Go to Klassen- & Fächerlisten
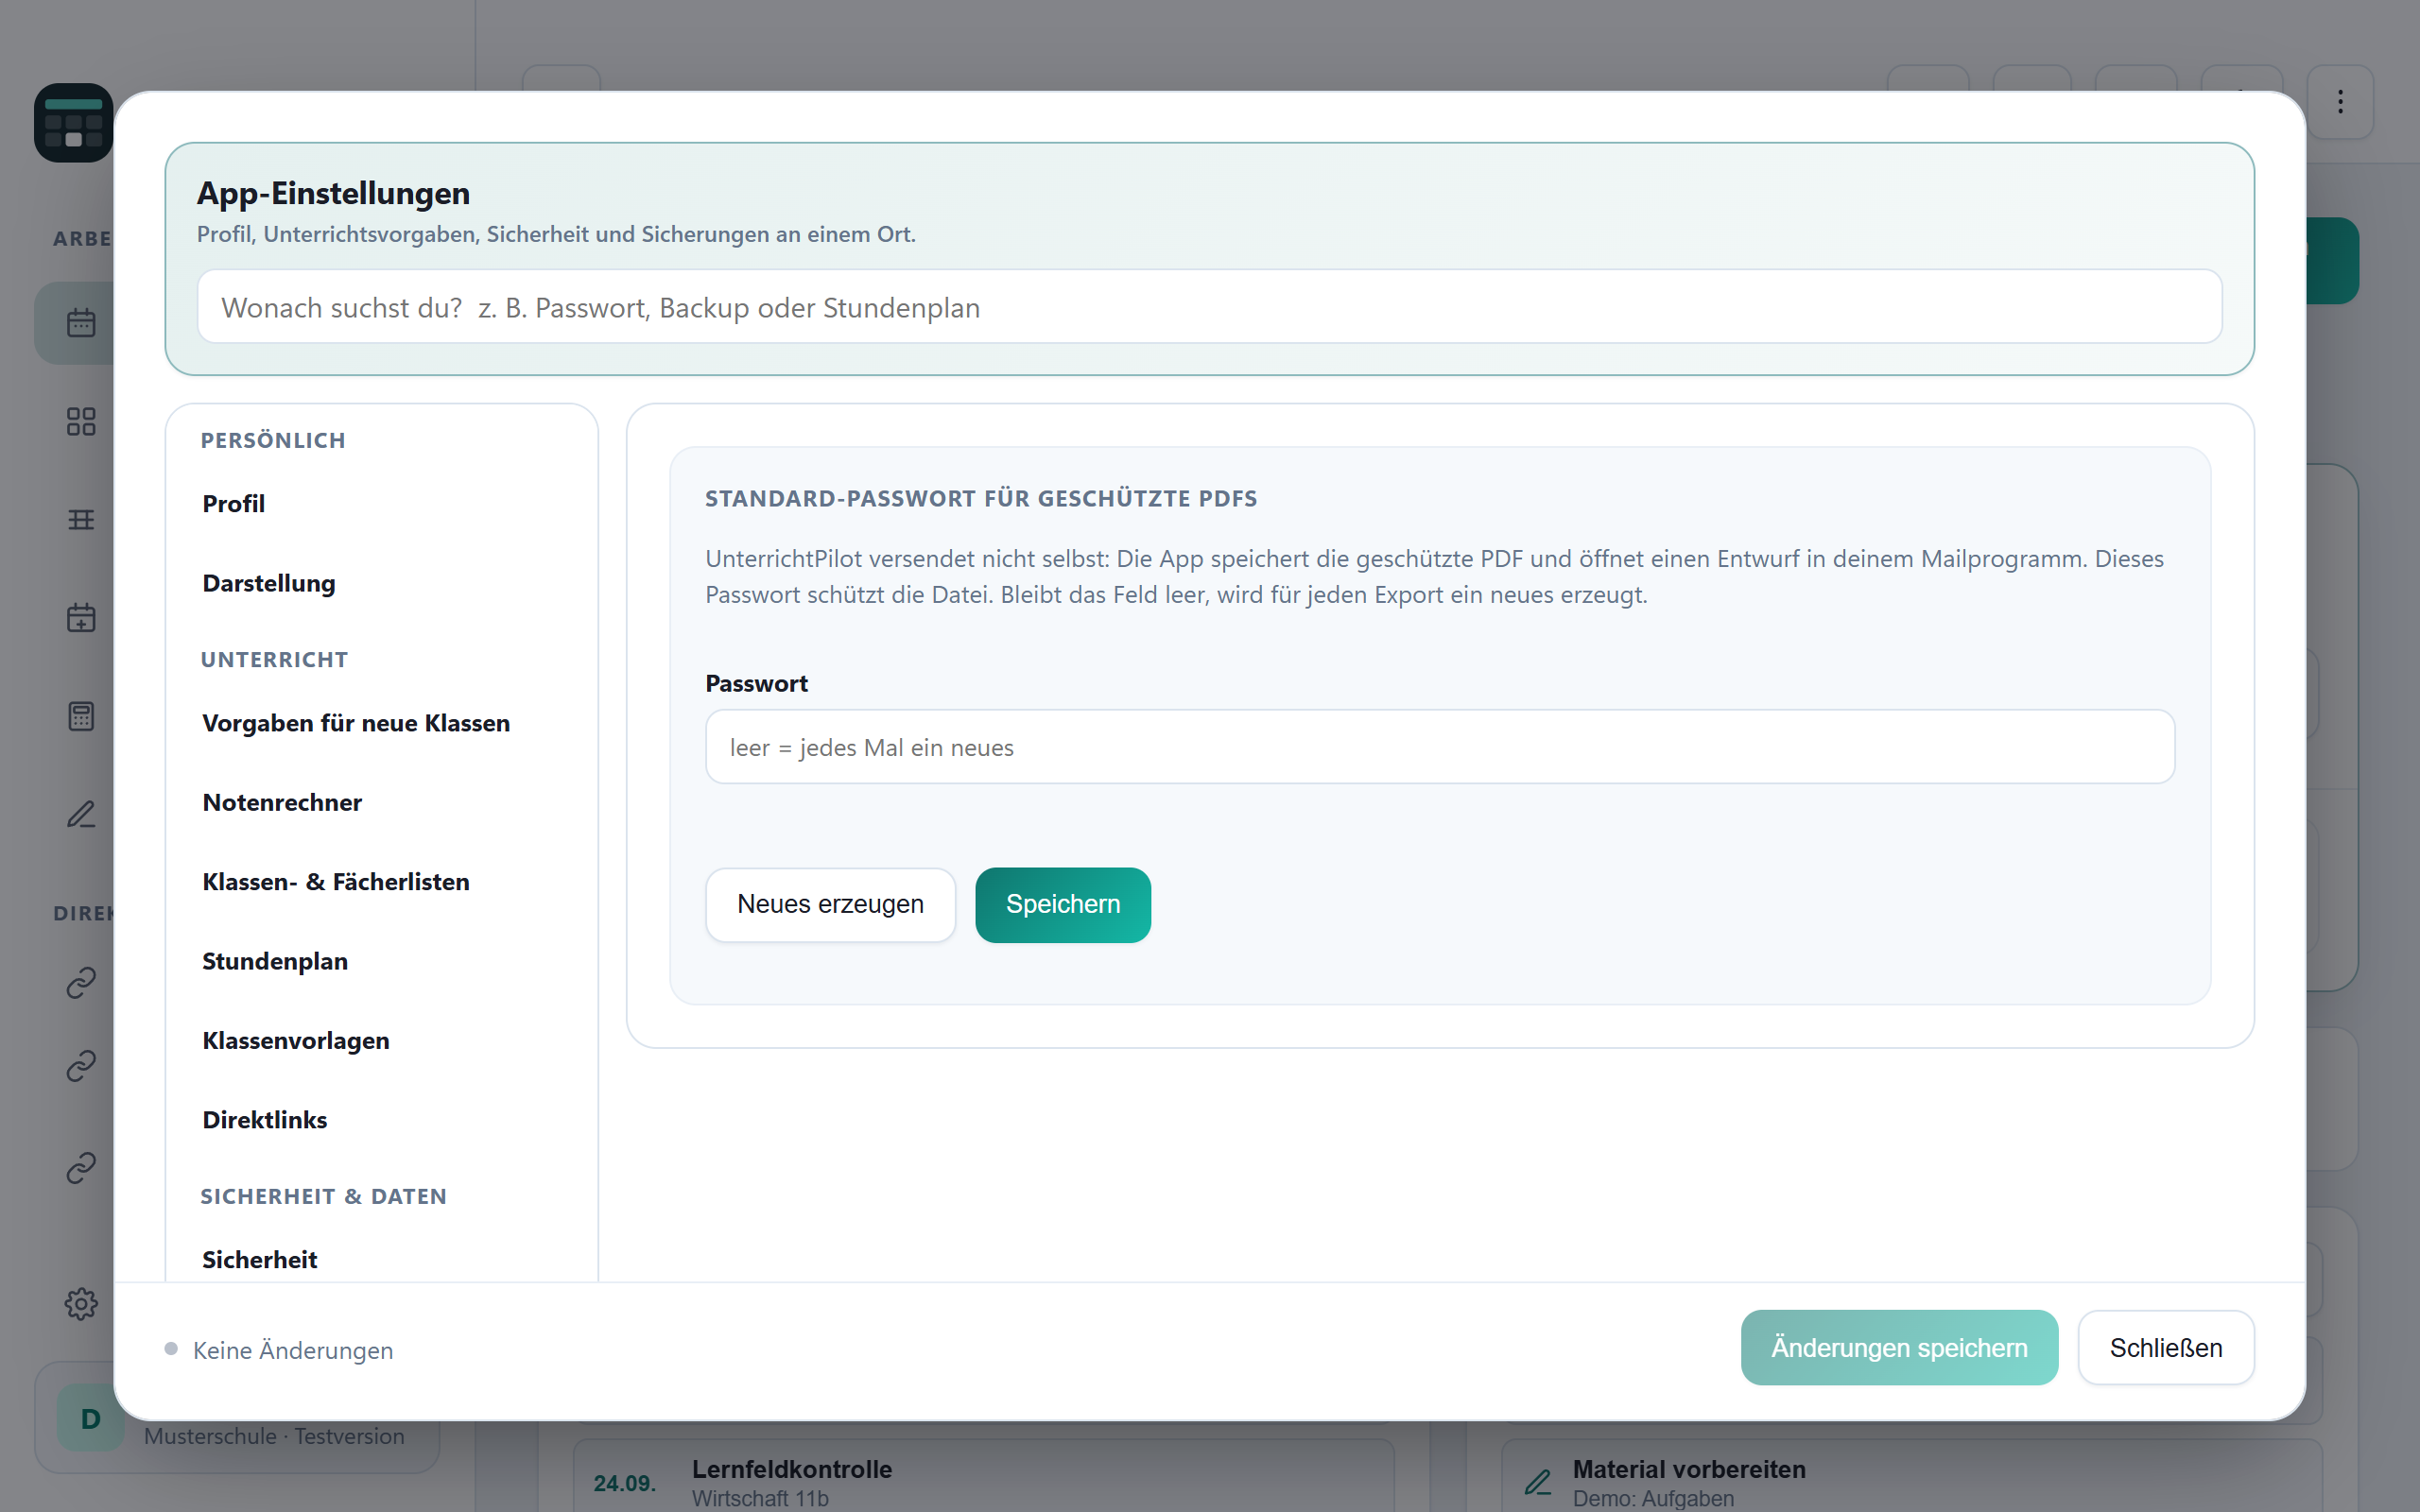The height and width of the screenshot is (1512, 2420). [x=335, y=881]
